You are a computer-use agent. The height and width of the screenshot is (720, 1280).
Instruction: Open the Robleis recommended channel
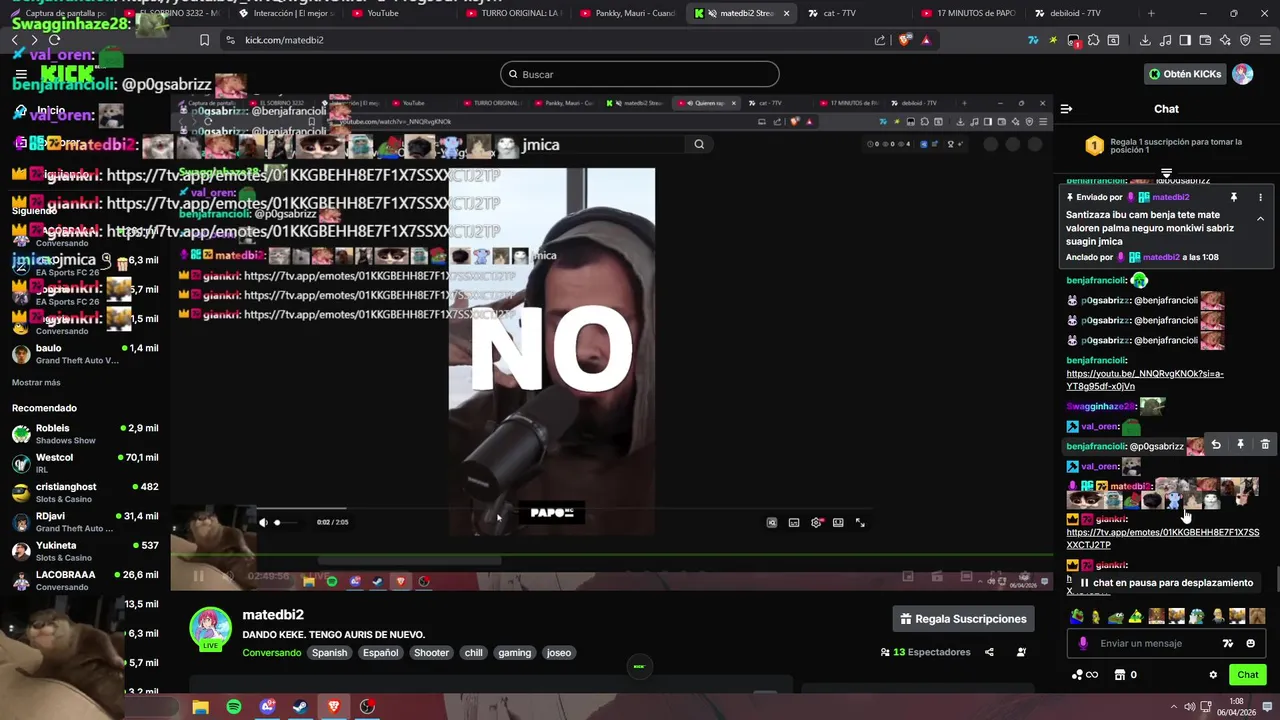85,434
